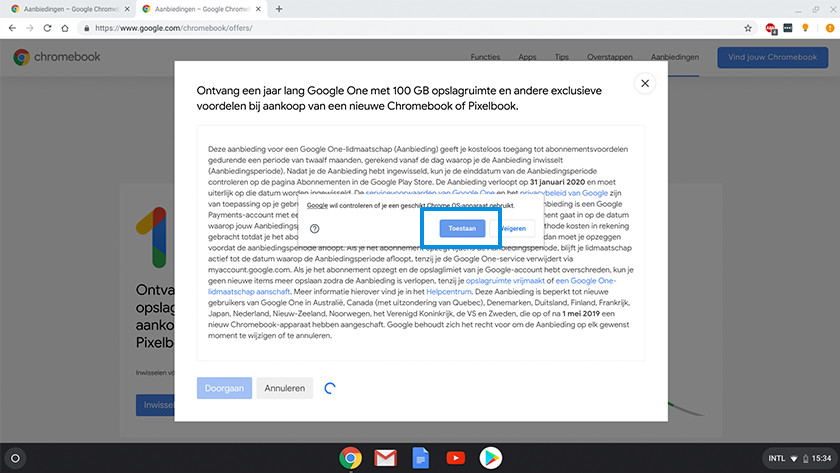Launch YouTube from the shelf
840x473 pixels.
coord(456,459)
